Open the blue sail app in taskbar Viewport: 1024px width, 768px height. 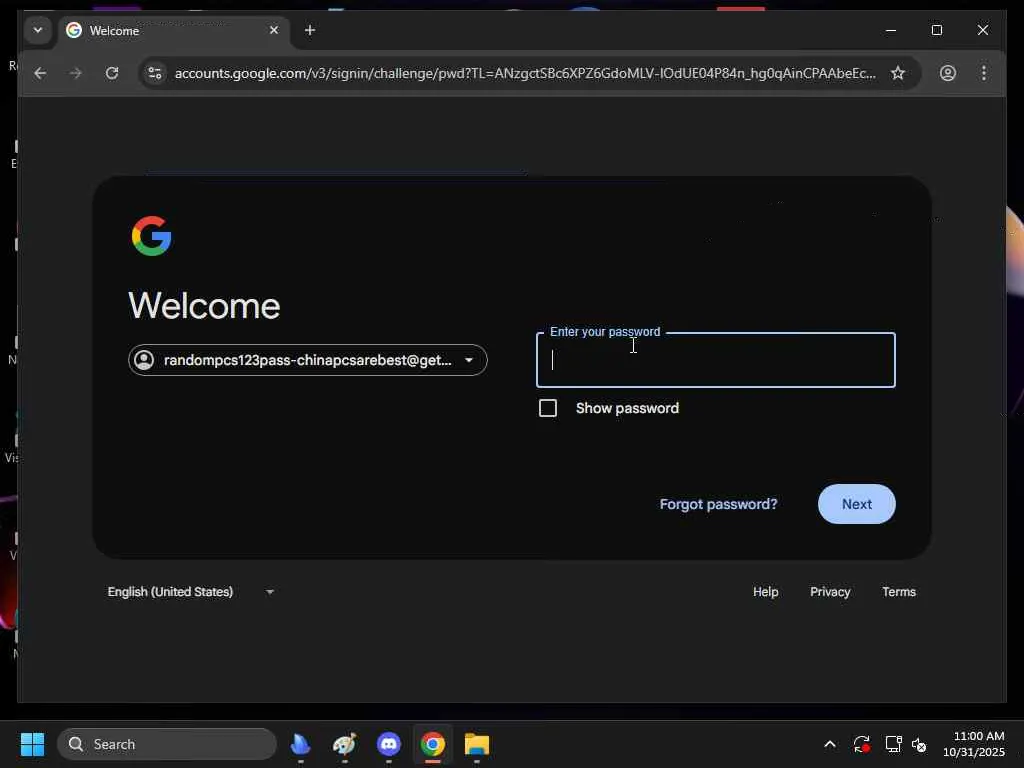300,744
